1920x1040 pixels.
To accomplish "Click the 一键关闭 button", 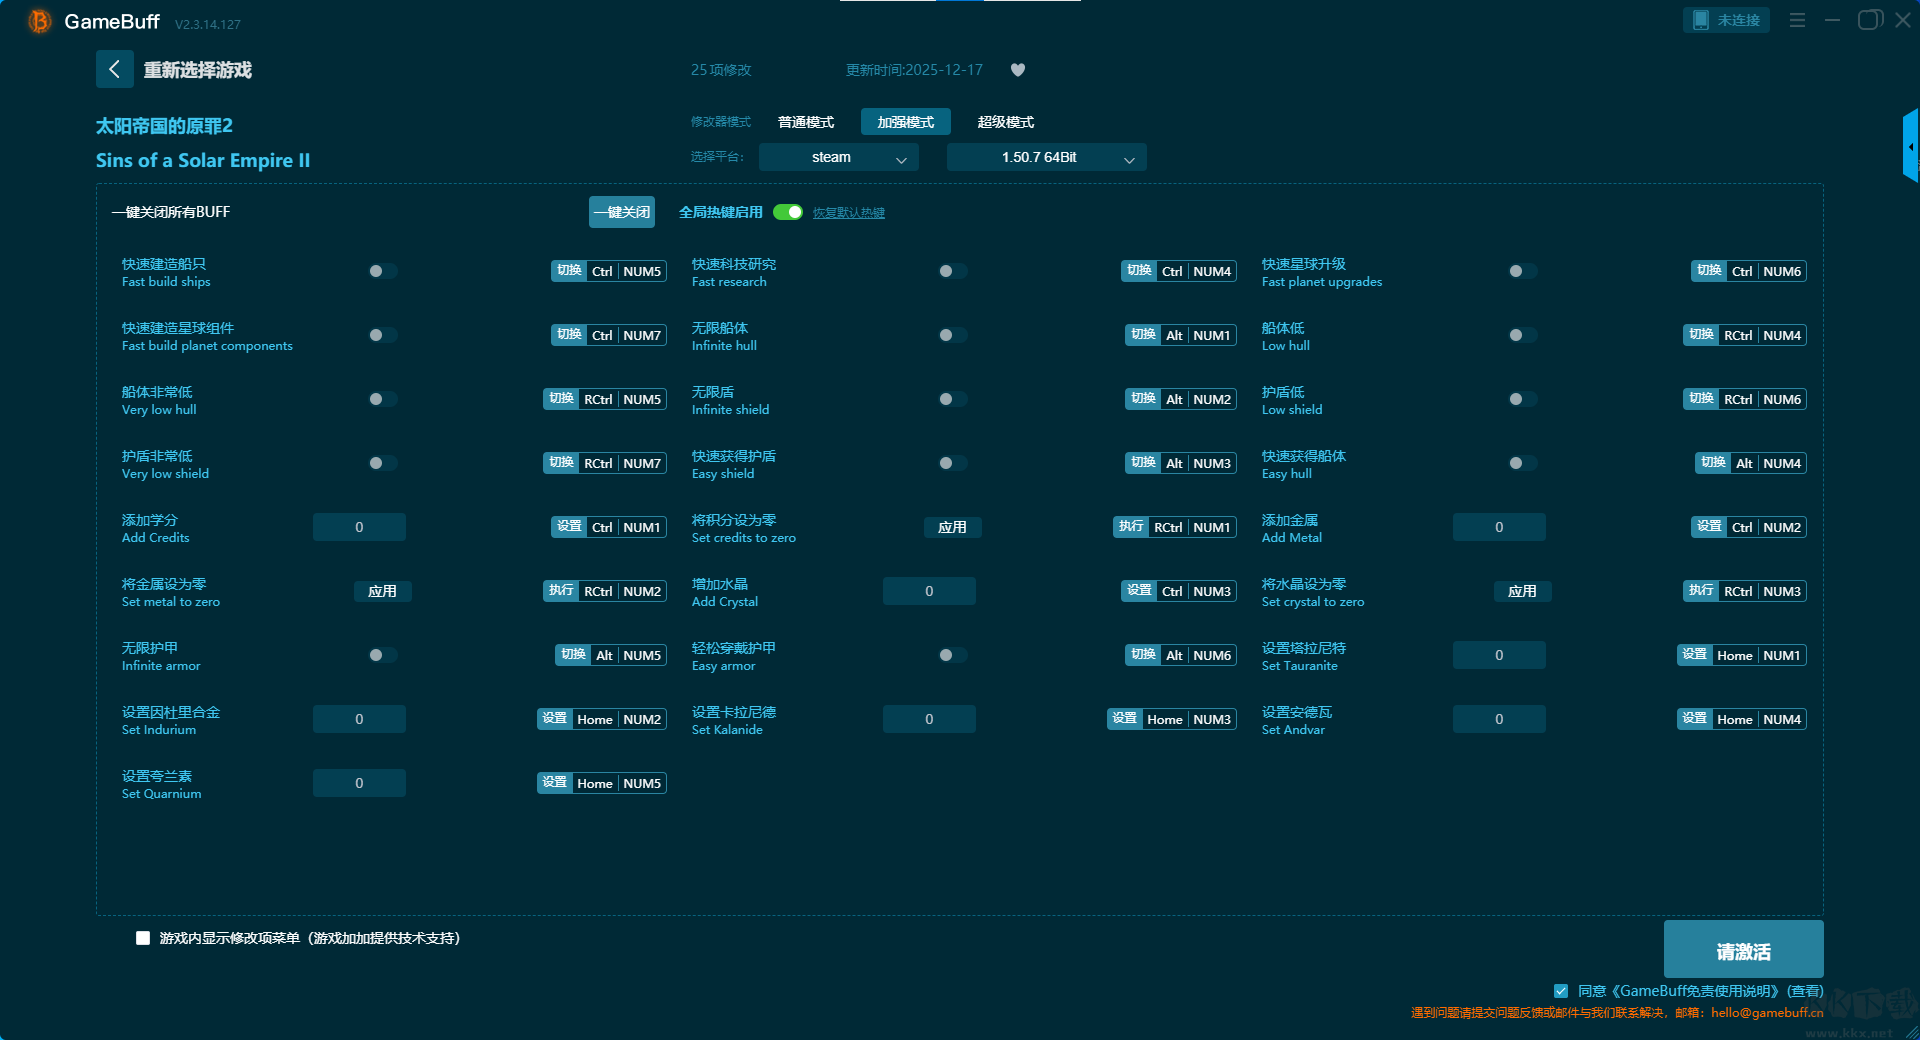I will [x=621, y=212].
